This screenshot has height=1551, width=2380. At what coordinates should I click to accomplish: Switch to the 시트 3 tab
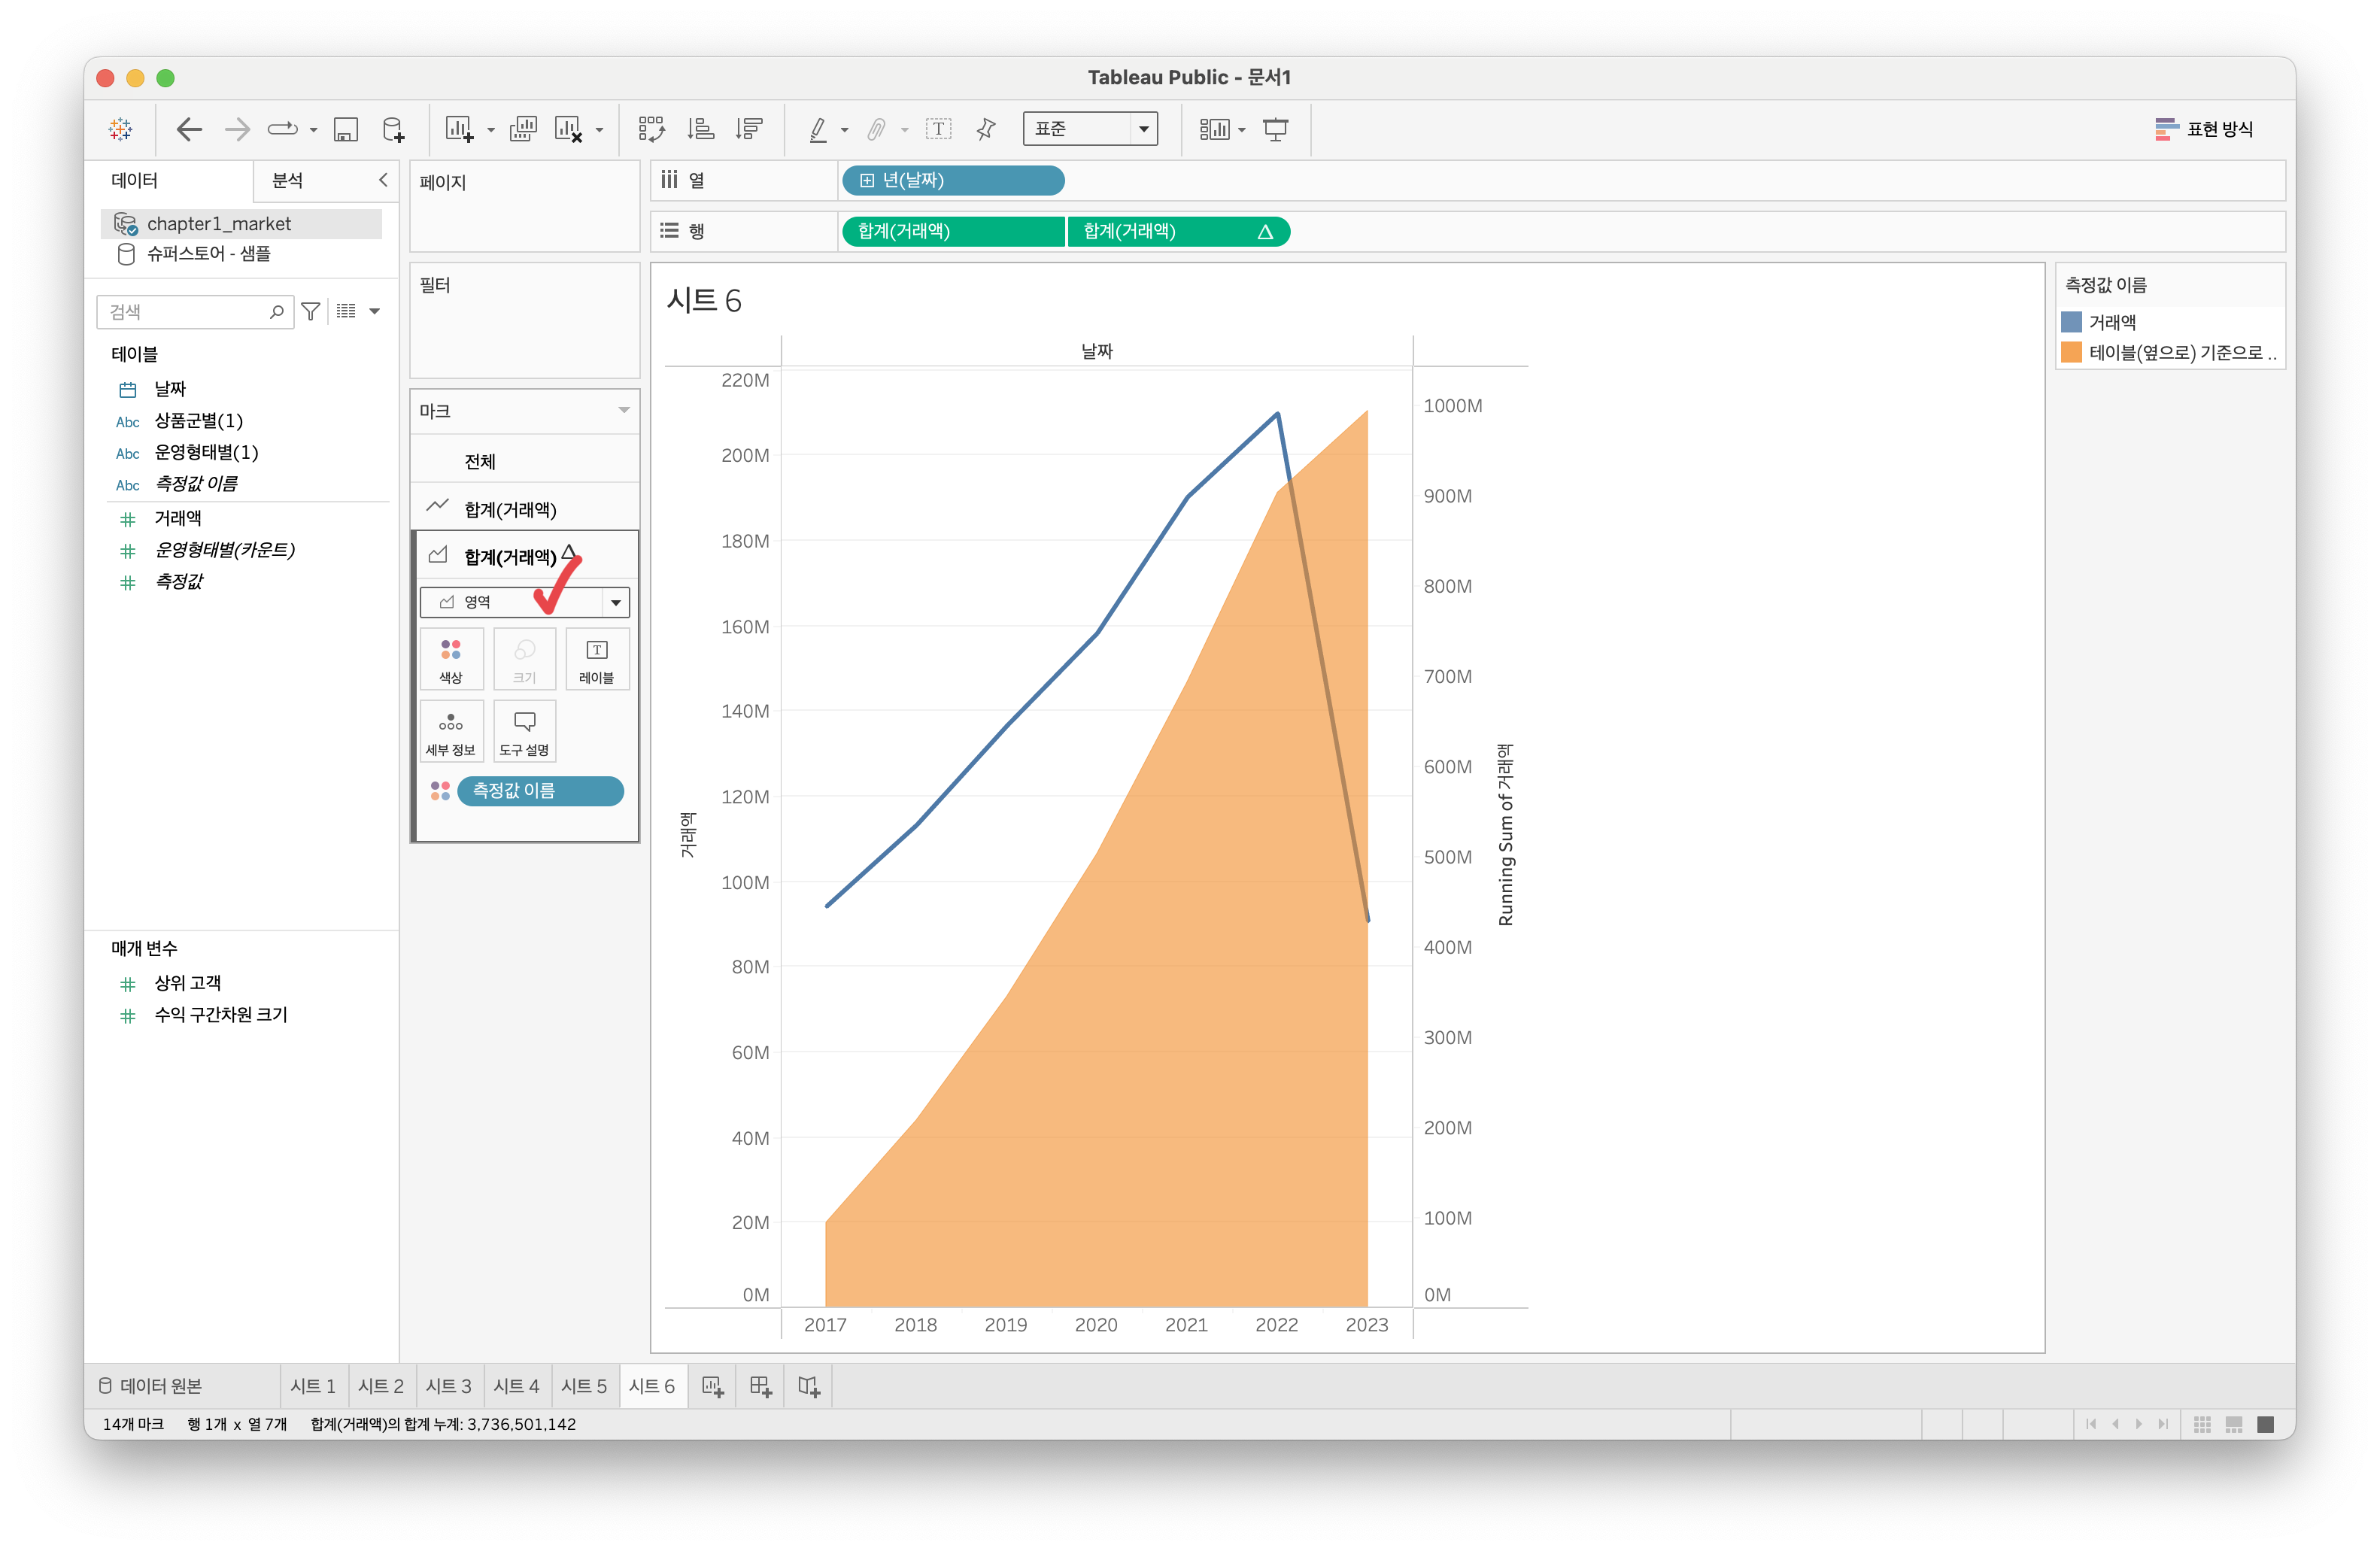tap(448, 1386)
